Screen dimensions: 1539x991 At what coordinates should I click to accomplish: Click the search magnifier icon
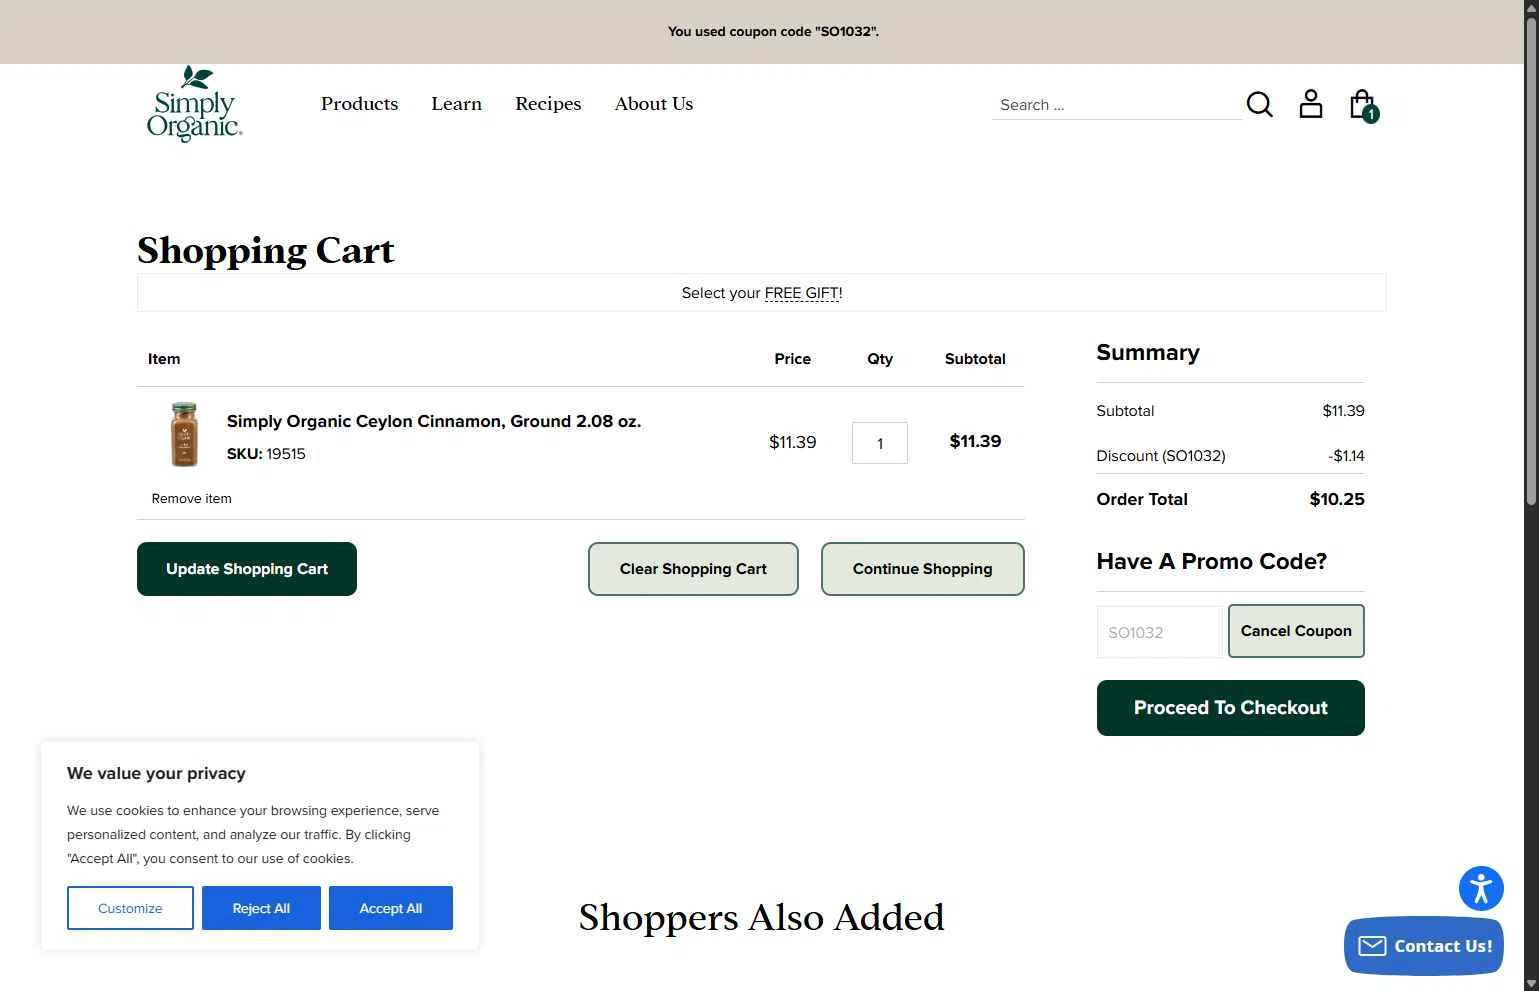pyautogui.click(x=1259, y=104)
